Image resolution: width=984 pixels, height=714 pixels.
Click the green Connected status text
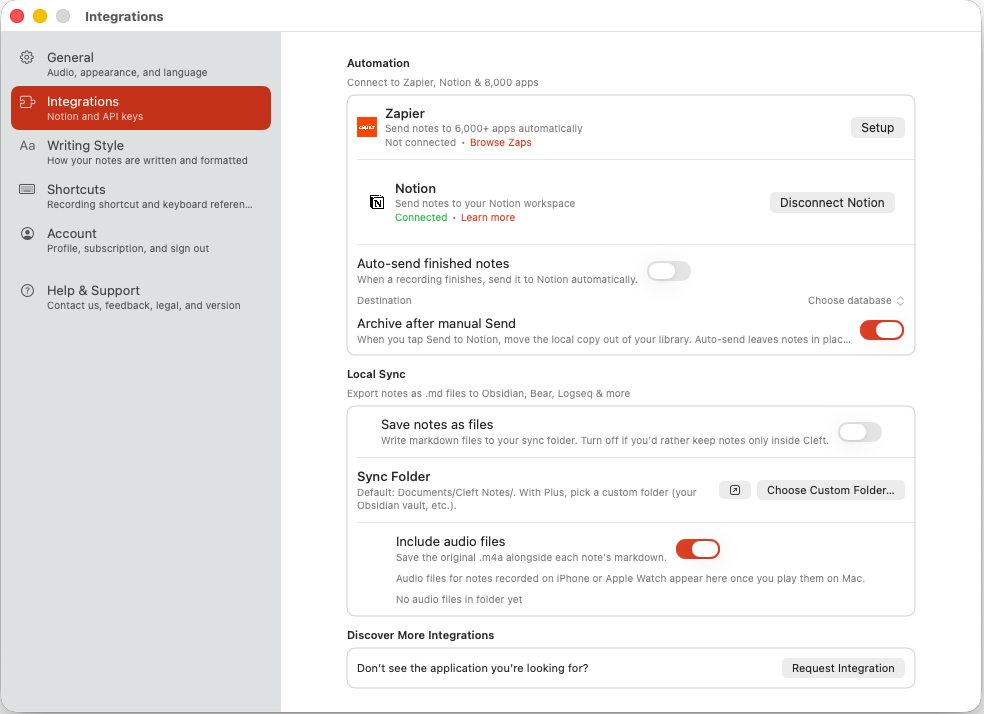point(421,218)
